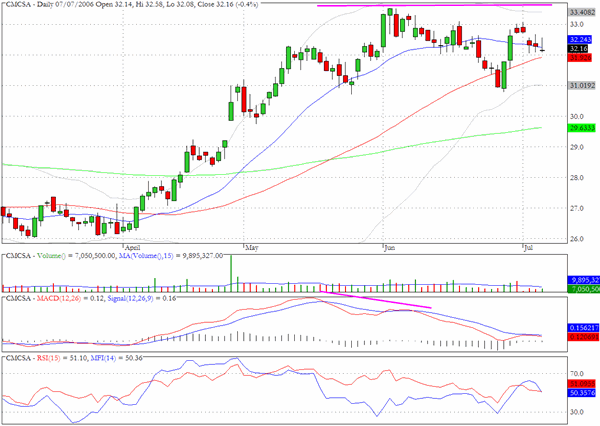Click the Jul date axis label
The image size is (600, 426).
[x=528, y=248]
